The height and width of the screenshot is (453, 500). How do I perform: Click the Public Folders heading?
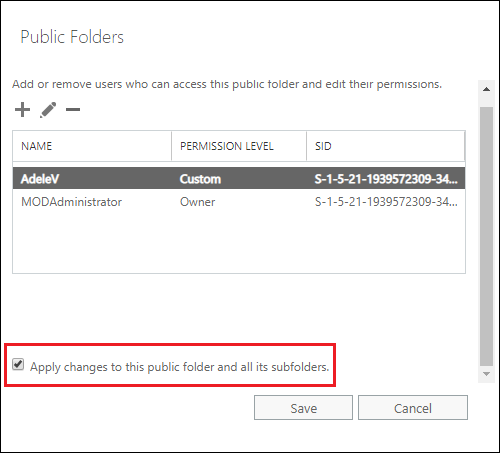(x=72, y=37)
